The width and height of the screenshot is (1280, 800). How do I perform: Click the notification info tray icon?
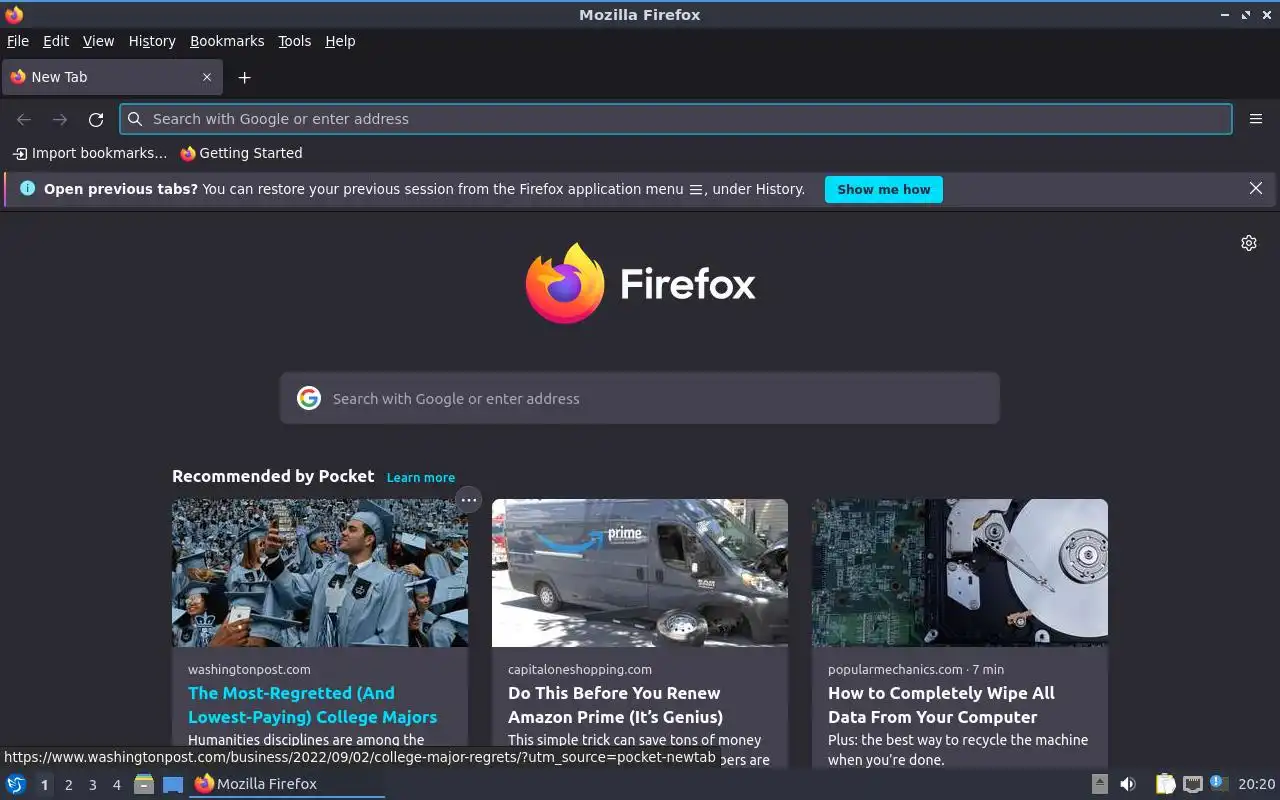tap(1218, 783)
